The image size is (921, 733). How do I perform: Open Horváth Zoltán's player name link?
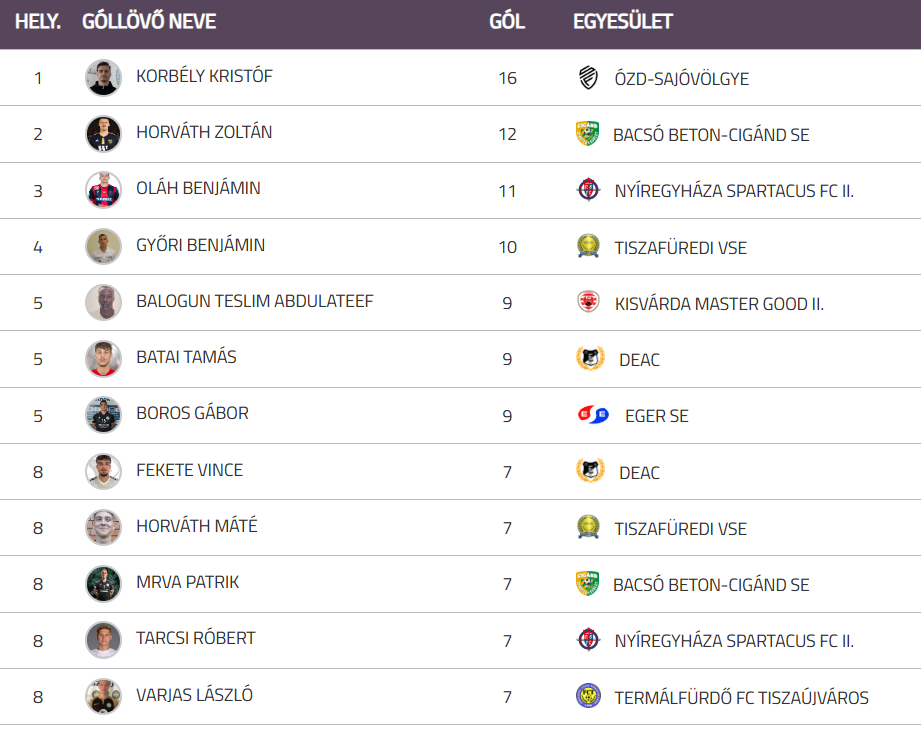click(204, 132)
